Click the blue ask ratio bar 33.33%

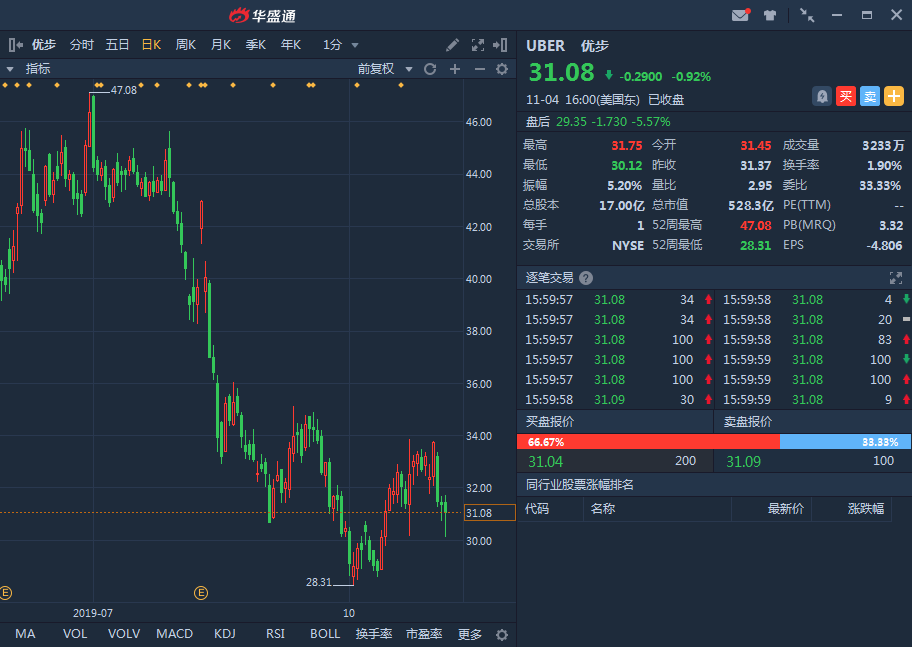[x=845, y=442]
